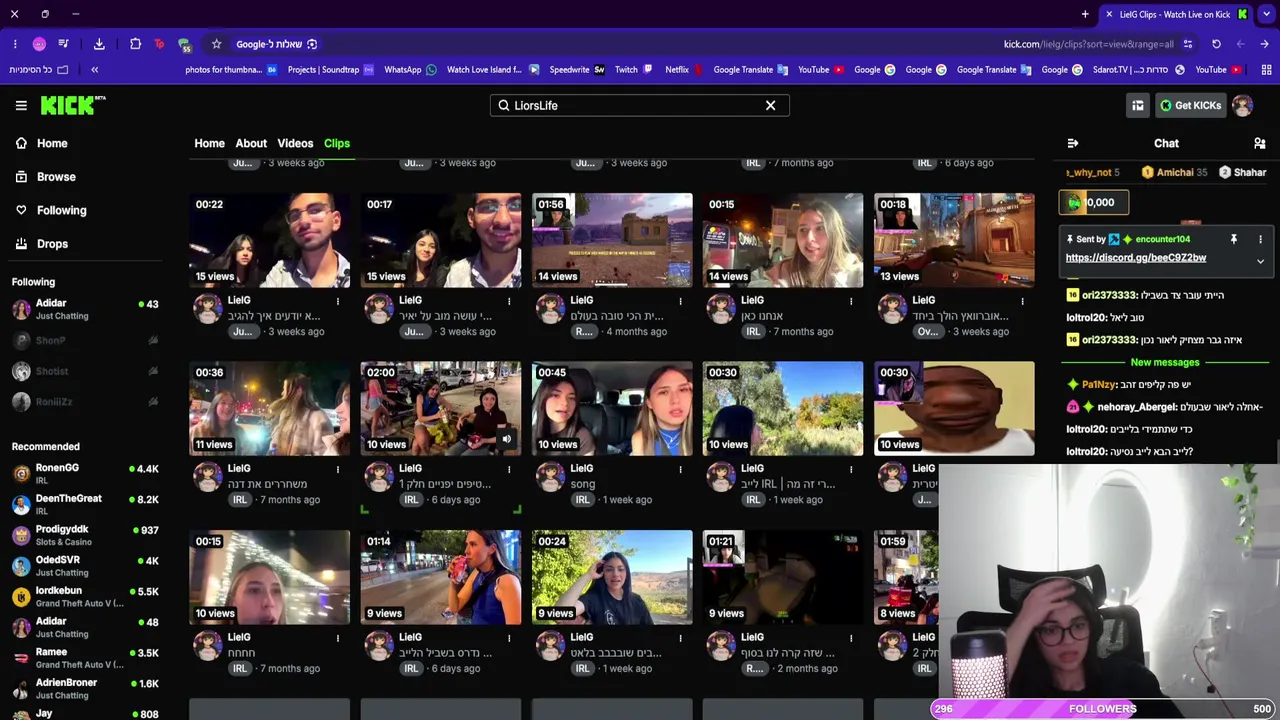Open the chat users list icon
Viewport: 1280px width, 720px height.
tap(1259, 143)
